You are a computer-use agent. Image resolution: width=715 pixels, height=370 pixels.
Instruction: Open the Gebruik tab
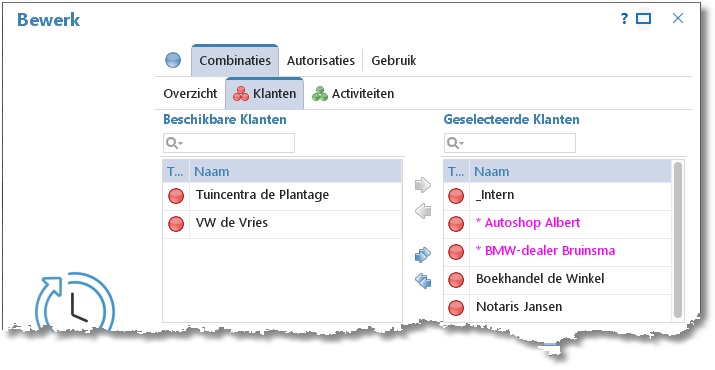tap(394, 61)
